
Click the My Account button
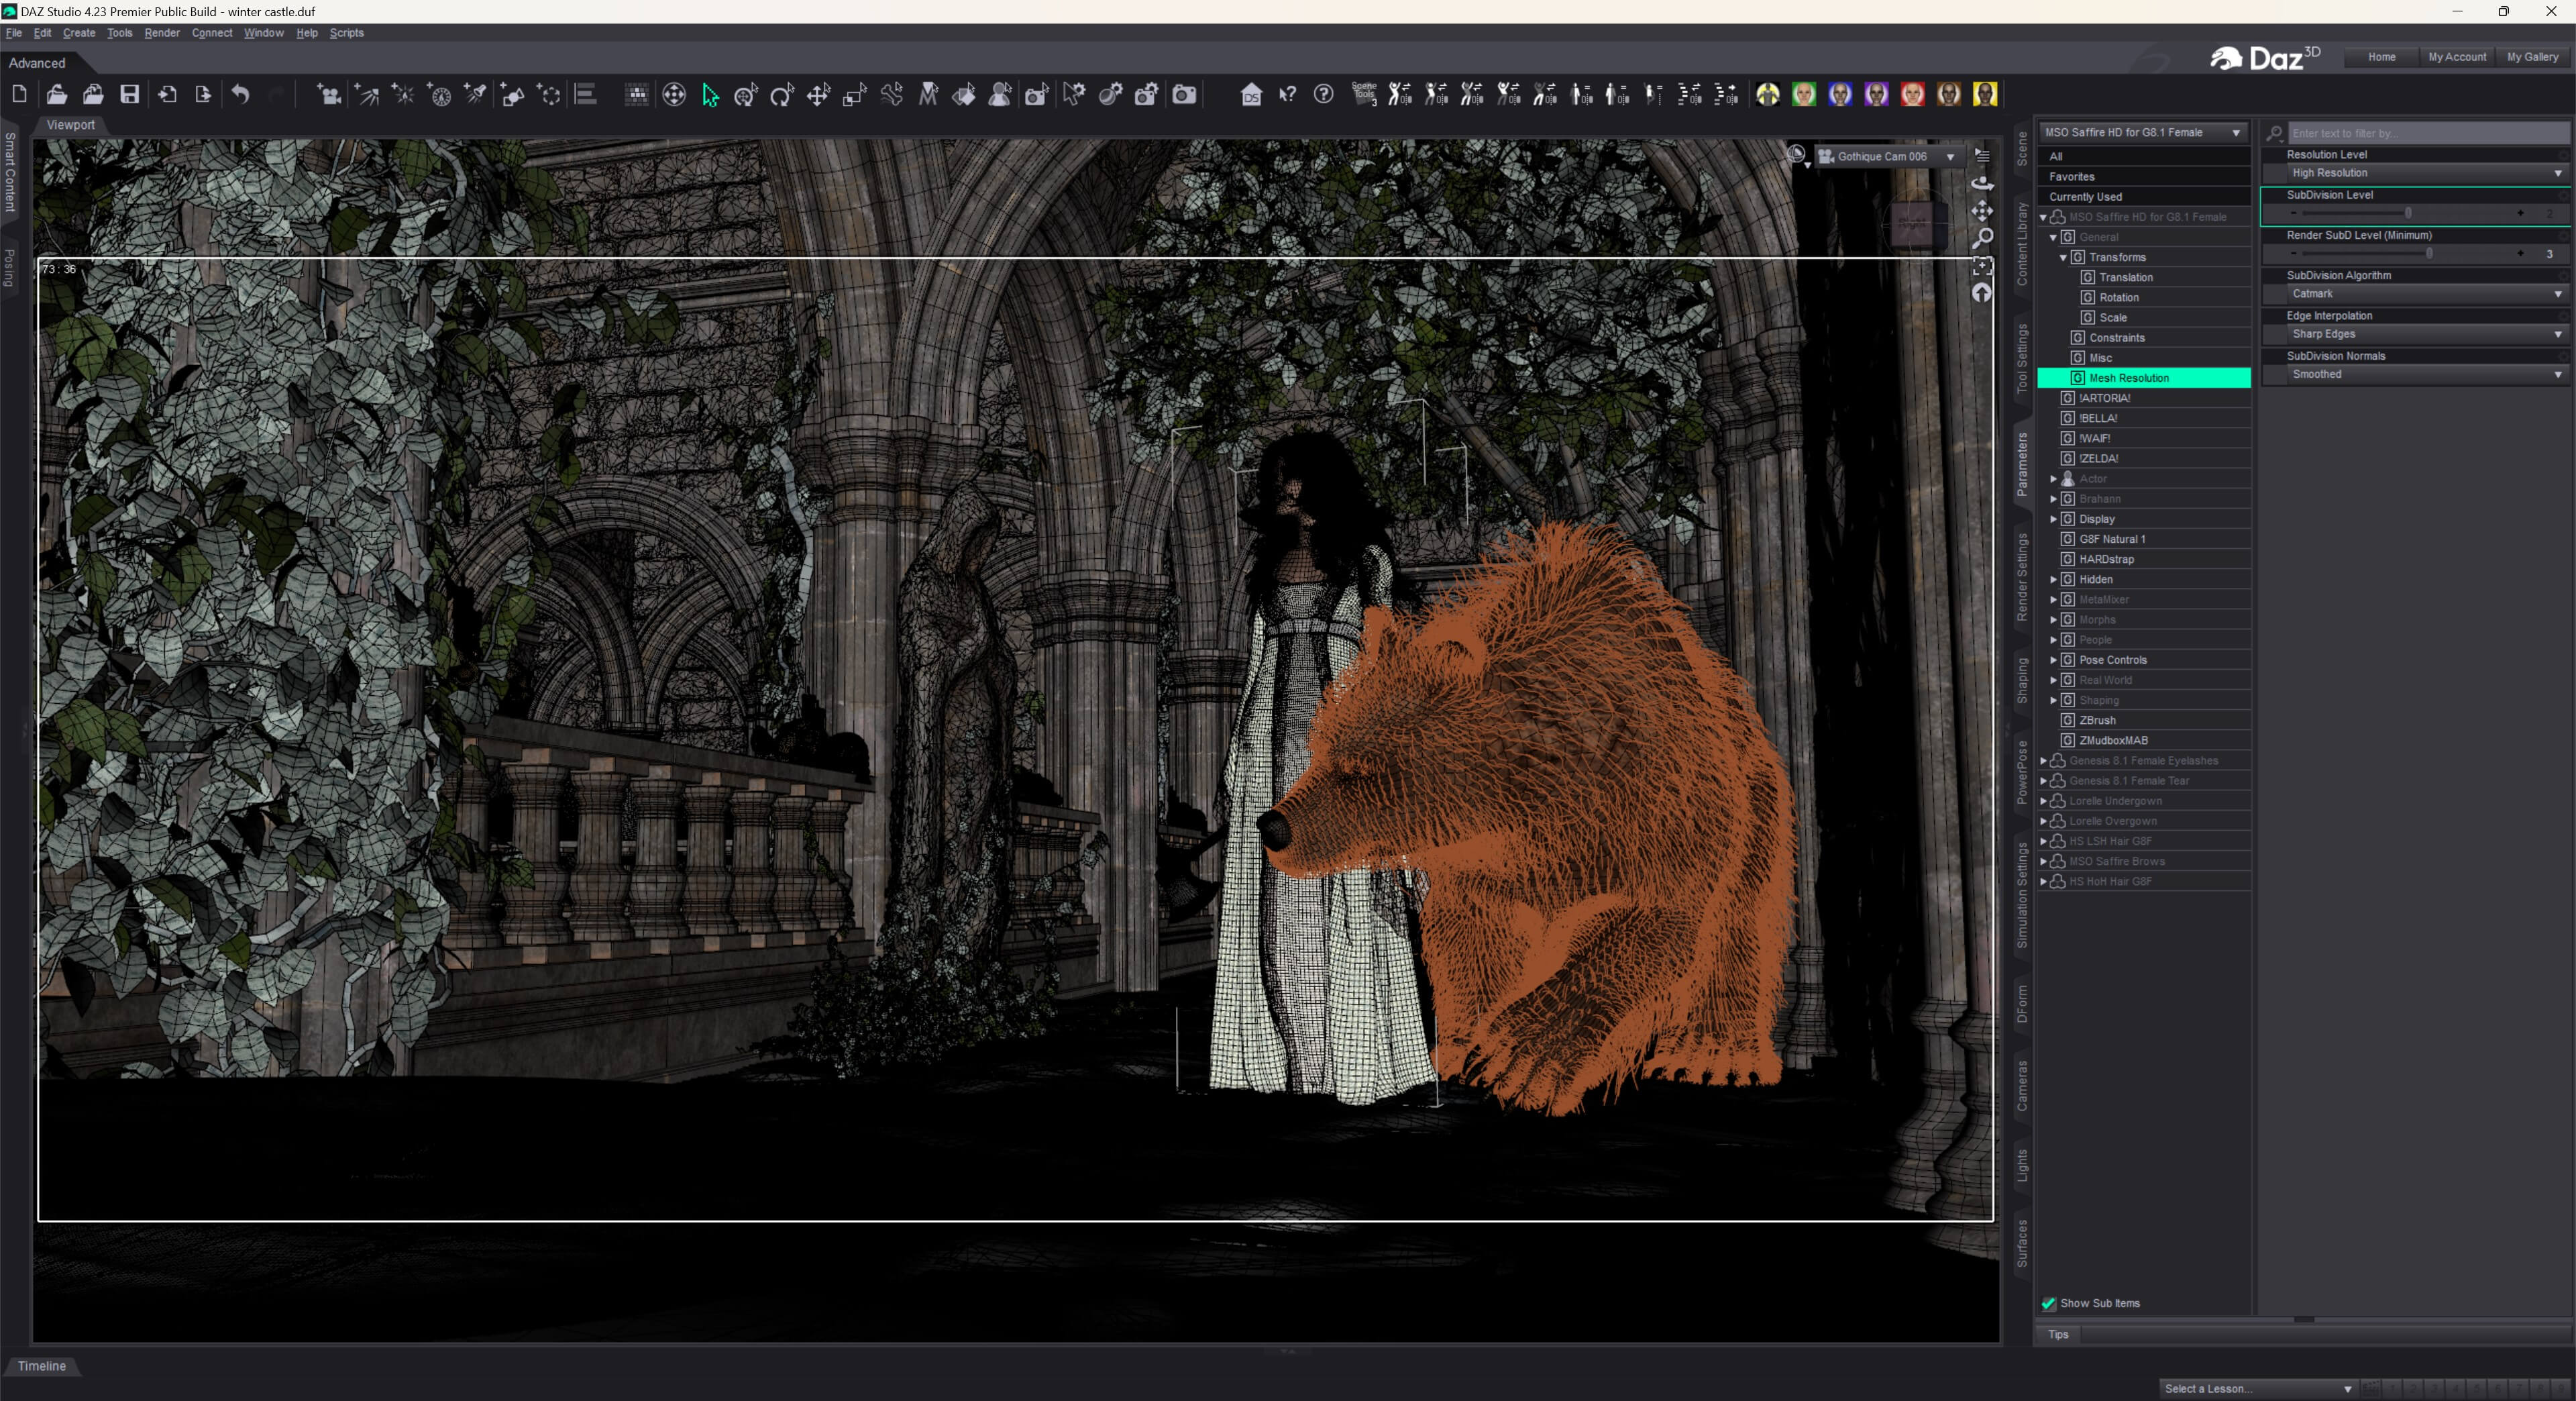(x=2456, y=57)
